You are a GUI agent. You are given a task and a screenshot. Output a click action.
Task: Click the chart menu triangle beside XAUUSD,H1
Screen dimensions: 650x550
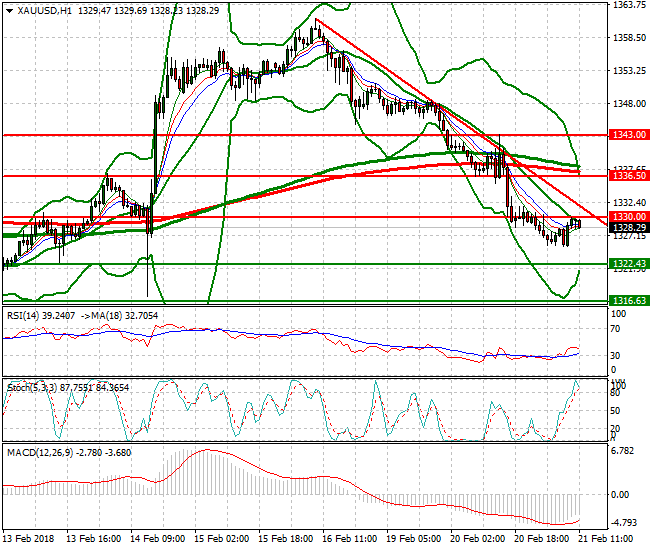(x=10, y=11)
